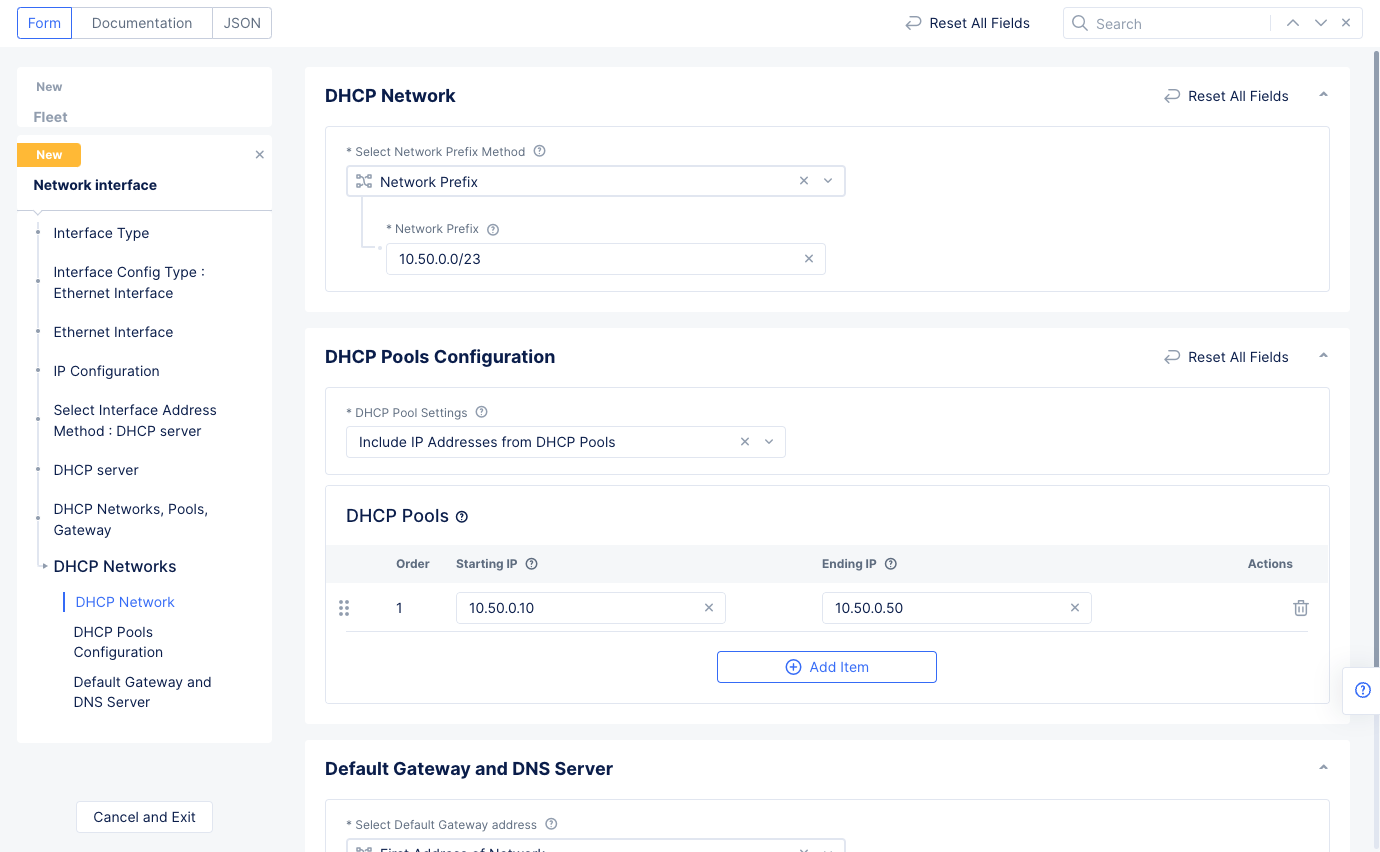Image resolution: width=1380 pixels, height=852 pixels.
Task: Click the next search result arrow
Action: click(x=1320, y=21)
